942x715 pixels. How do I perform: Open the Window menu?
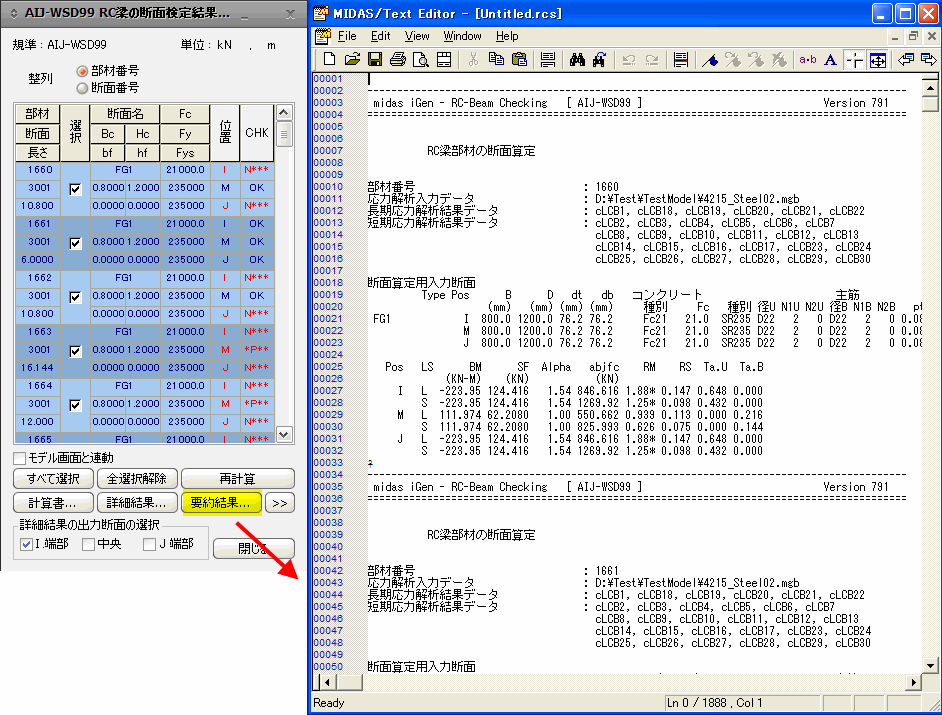pyautogui.click(x=463, y=36)
